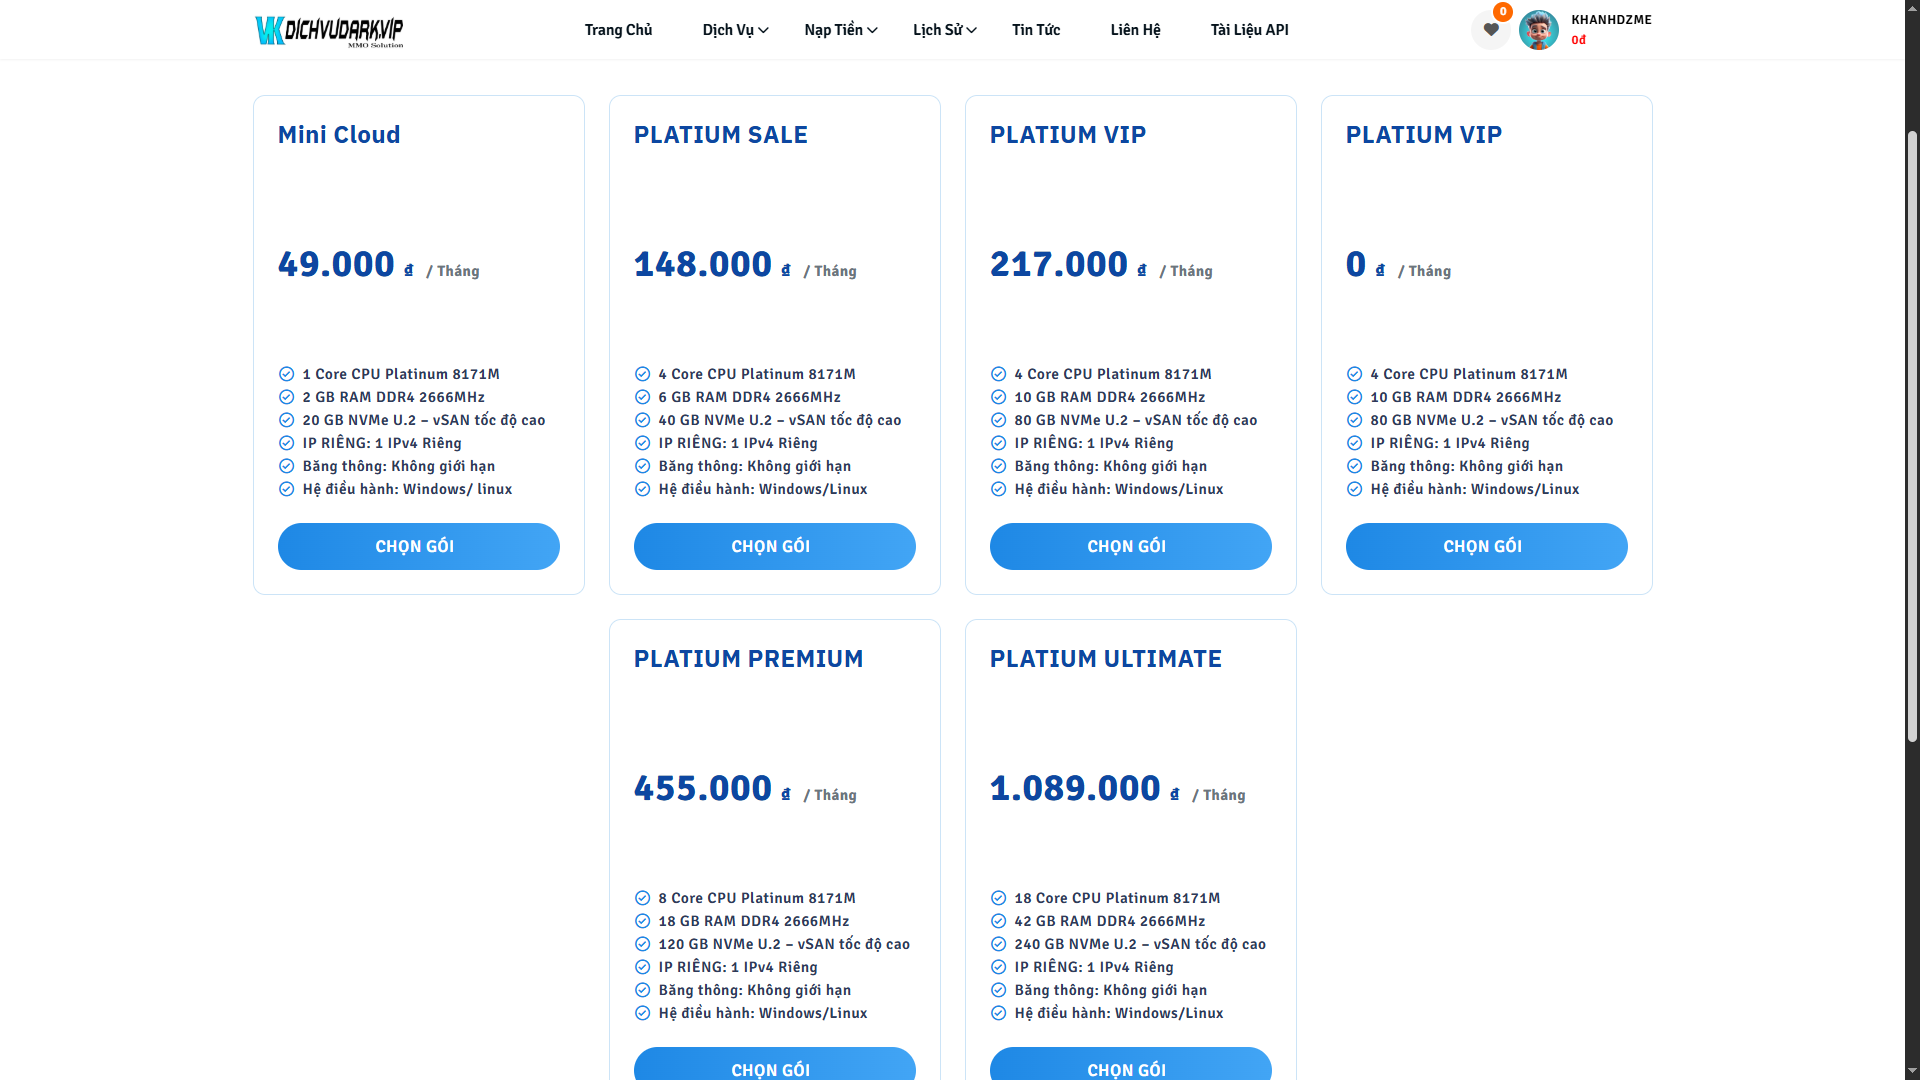Viewport: 1920px width, 1080px height.
Task: Click check icon beside 120 GB NVMe in PLATIUM PREMIUM
Action: point(642,944)
